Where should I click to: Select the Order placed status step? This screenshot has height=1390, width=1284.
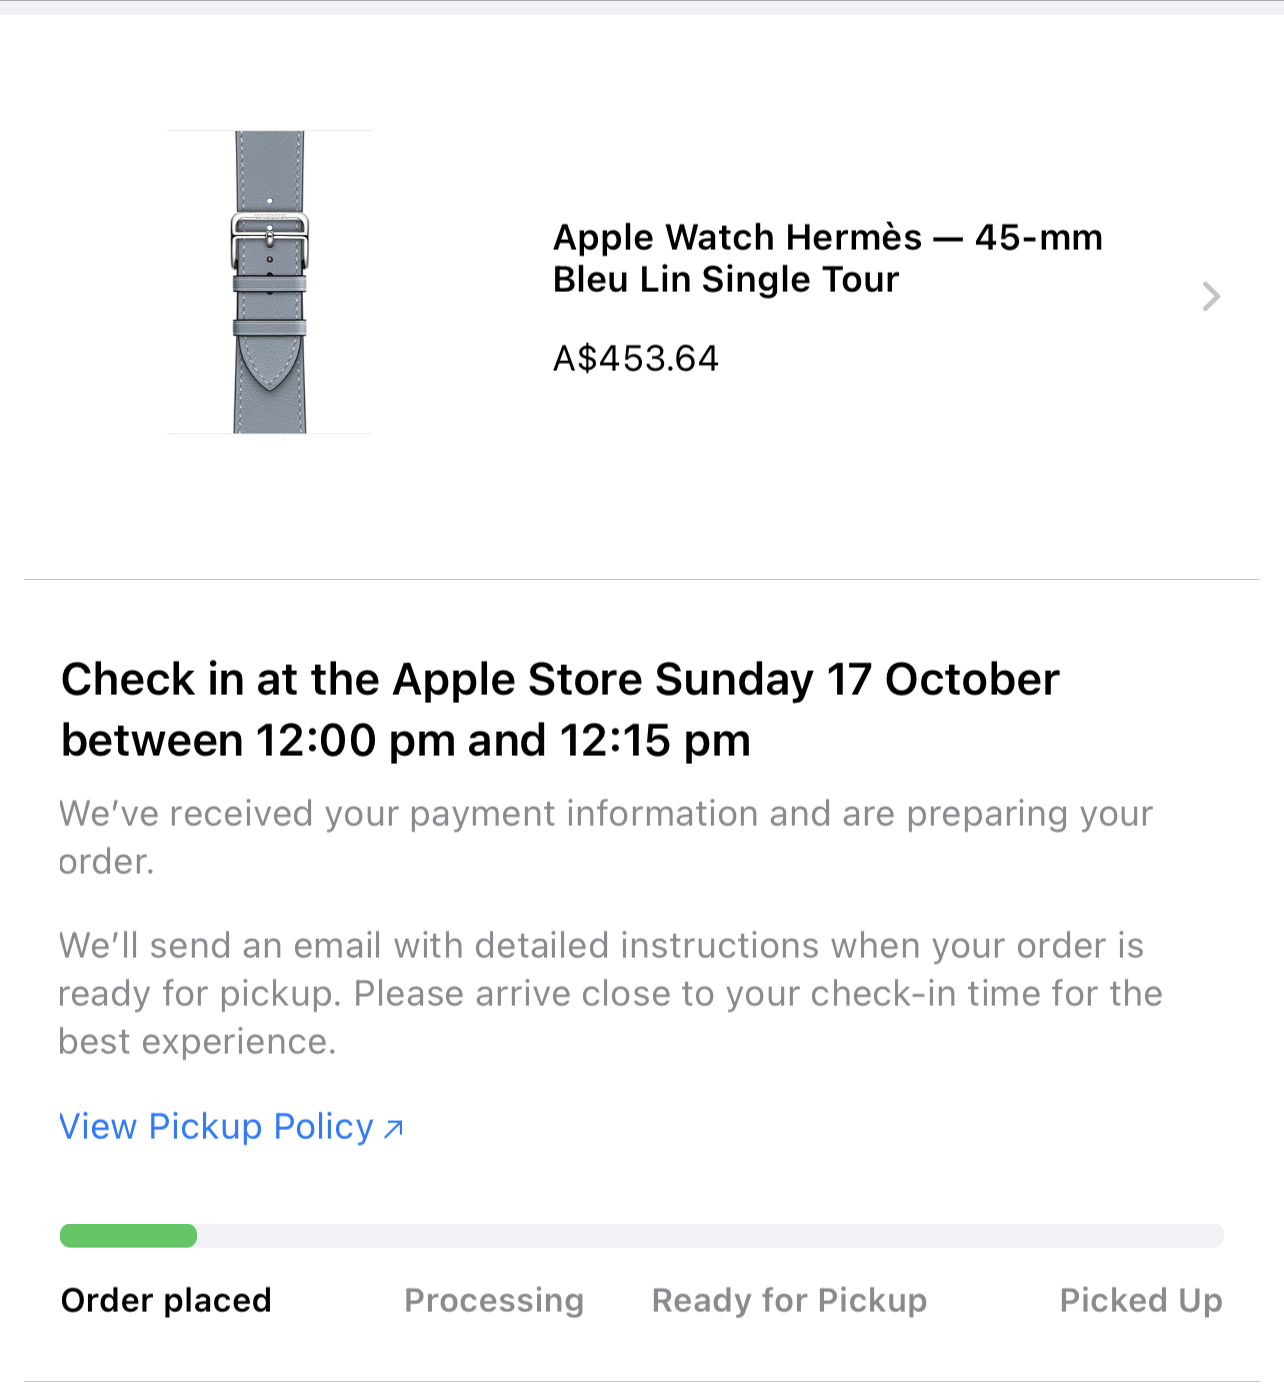coord(166,1300)
